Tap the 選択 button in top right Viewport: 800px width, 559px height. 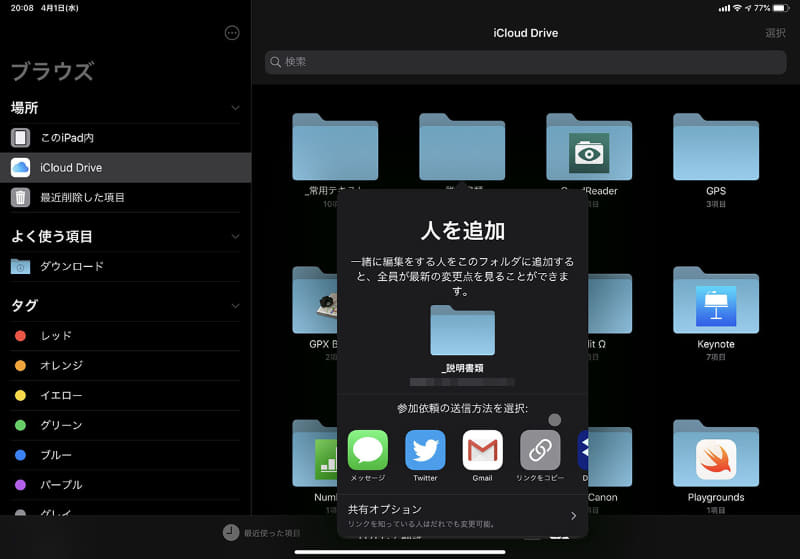tap(775, 33)
